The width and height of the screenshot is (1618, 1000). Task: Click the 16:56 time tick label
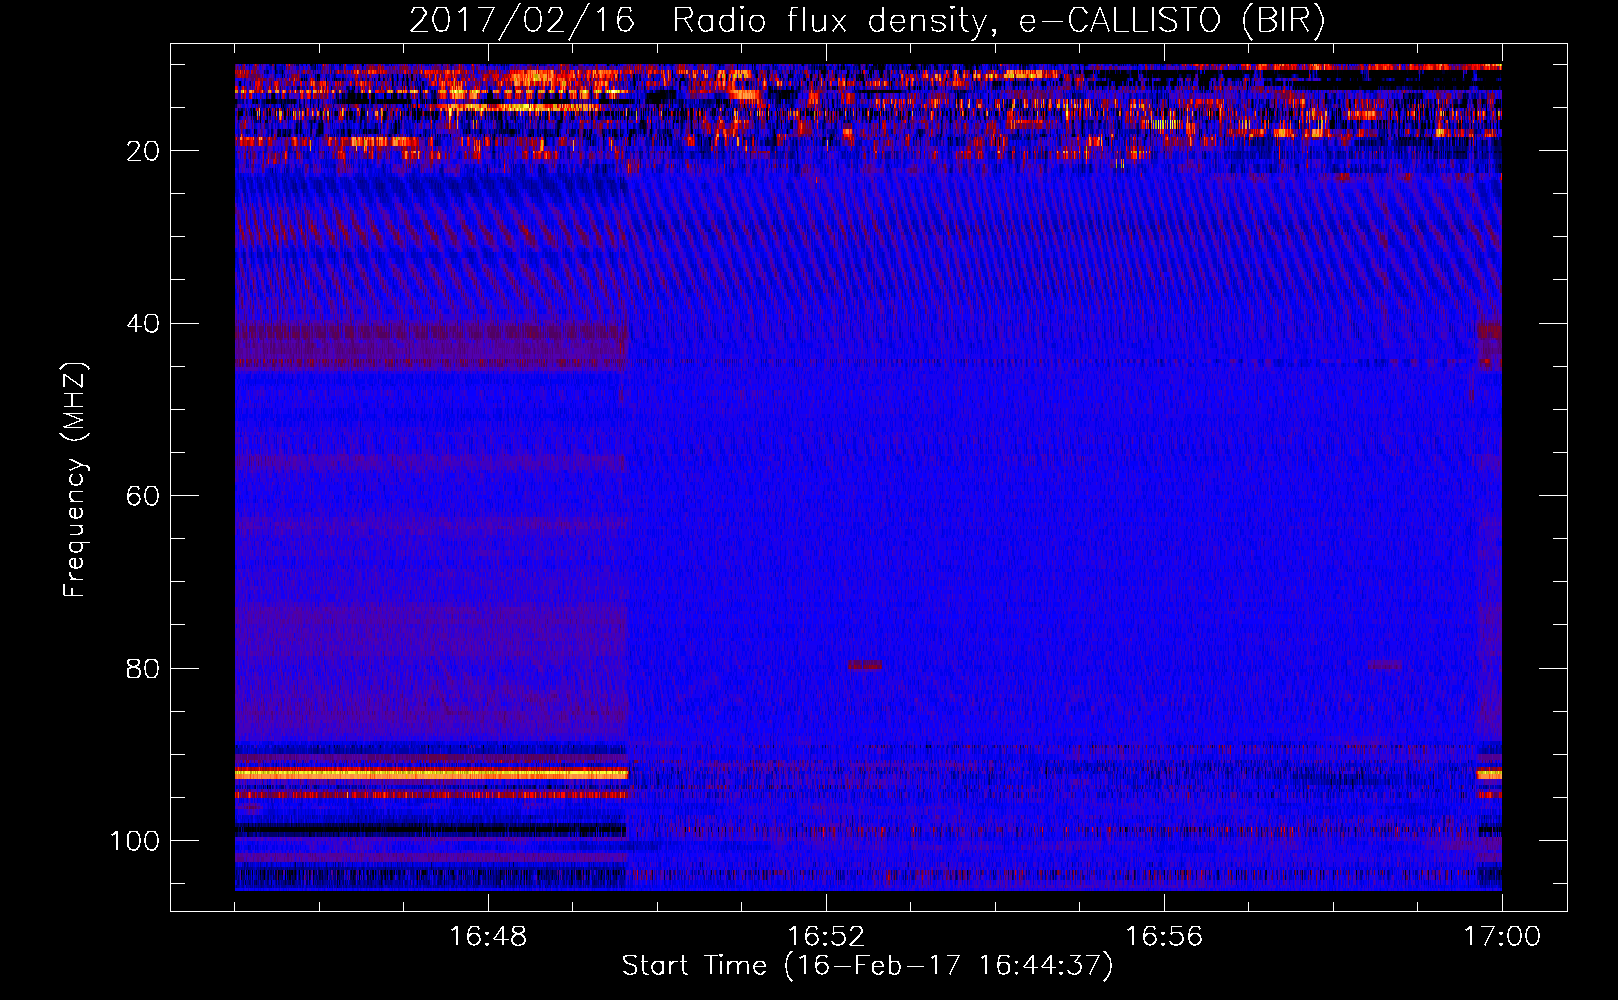(x=1164, y=937)
